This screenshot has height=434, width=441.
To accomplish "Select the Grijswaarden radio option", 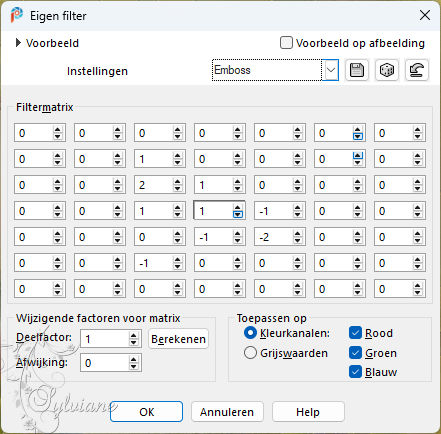I will [x=250, y=353].
